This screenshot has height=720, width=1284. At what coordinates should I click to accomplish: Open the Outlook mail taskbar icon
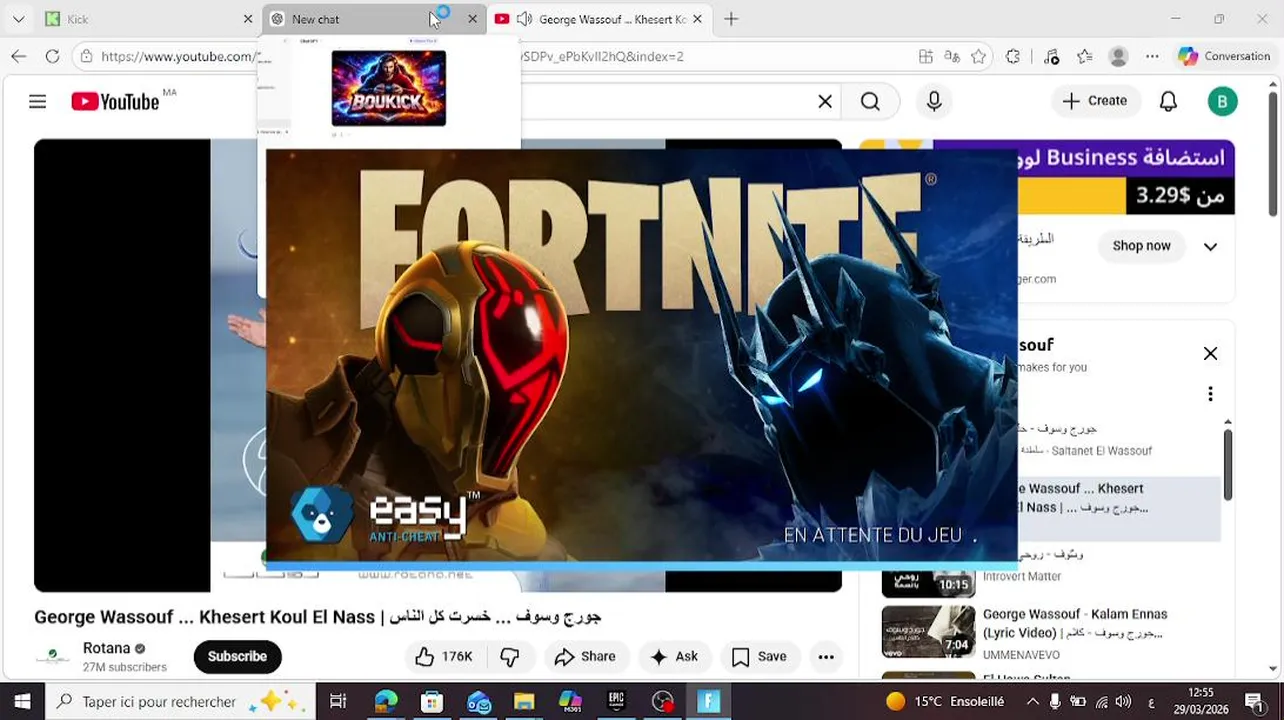tap(478, 702)
